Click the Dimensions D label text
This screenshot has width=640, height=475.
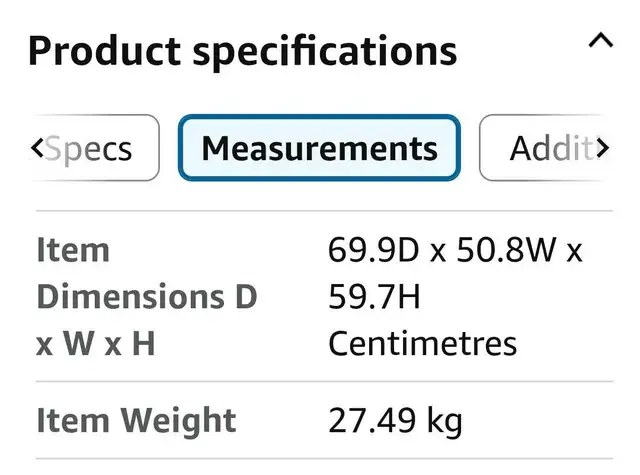[x=147, y=297]
